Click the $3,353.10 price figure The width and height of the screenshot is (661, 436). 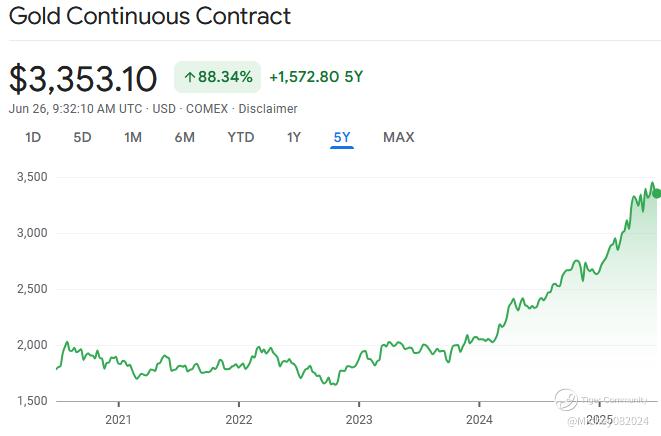[83, 79]
